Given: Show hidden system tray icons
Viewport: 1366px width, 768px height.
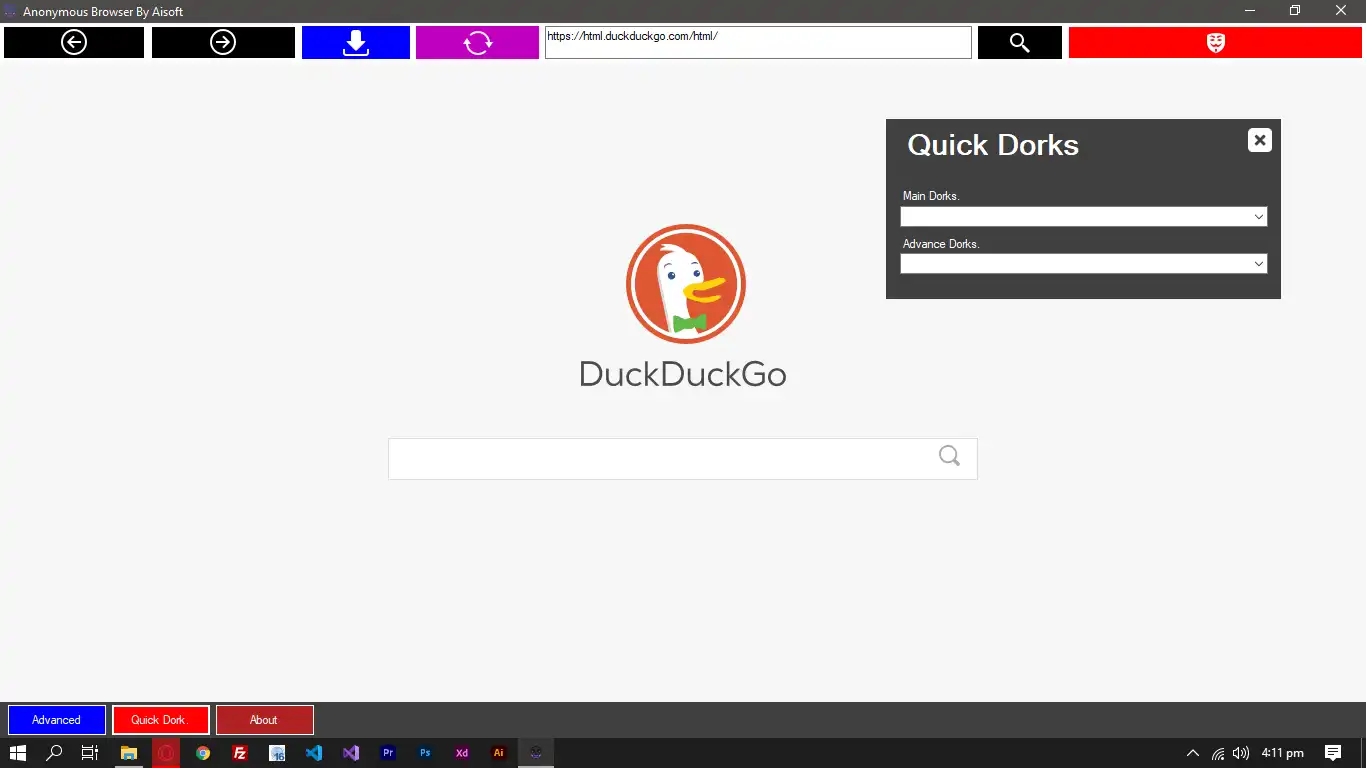Looking at the screenshot, I should pyautogui.click(x=1193, y=753).
